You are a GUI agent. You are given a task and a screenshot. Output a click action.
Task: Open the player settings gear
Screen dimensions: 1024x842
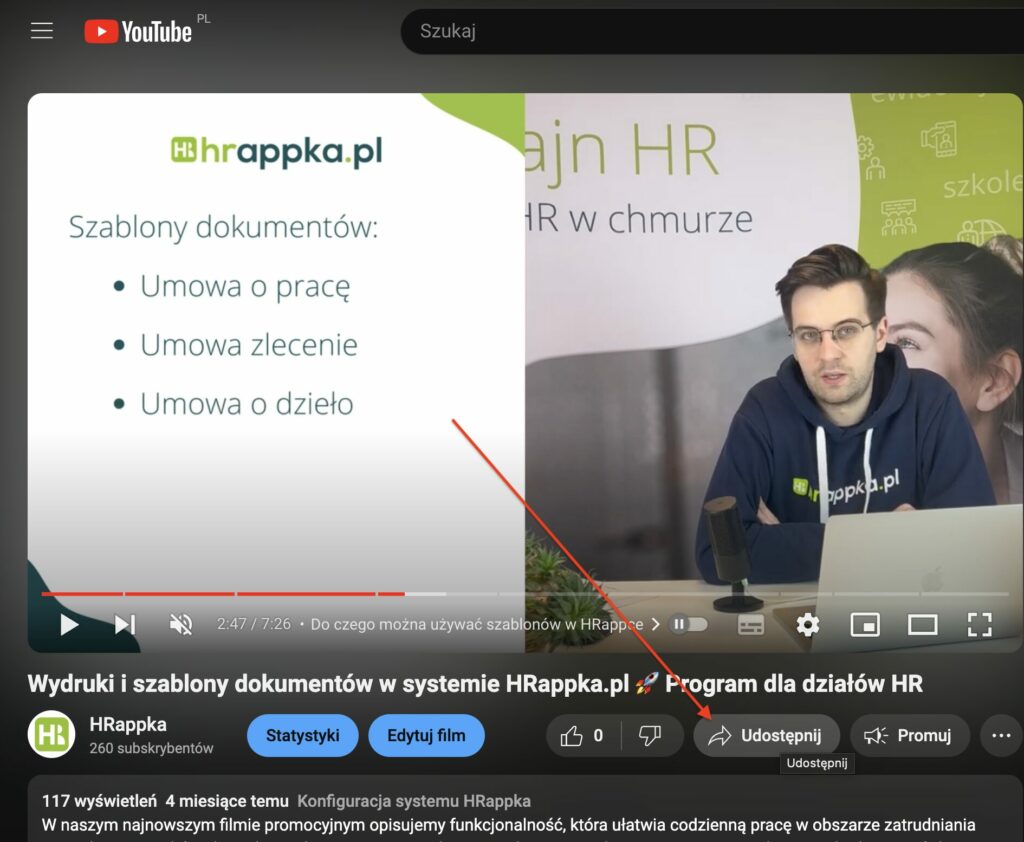pos(807,625)
